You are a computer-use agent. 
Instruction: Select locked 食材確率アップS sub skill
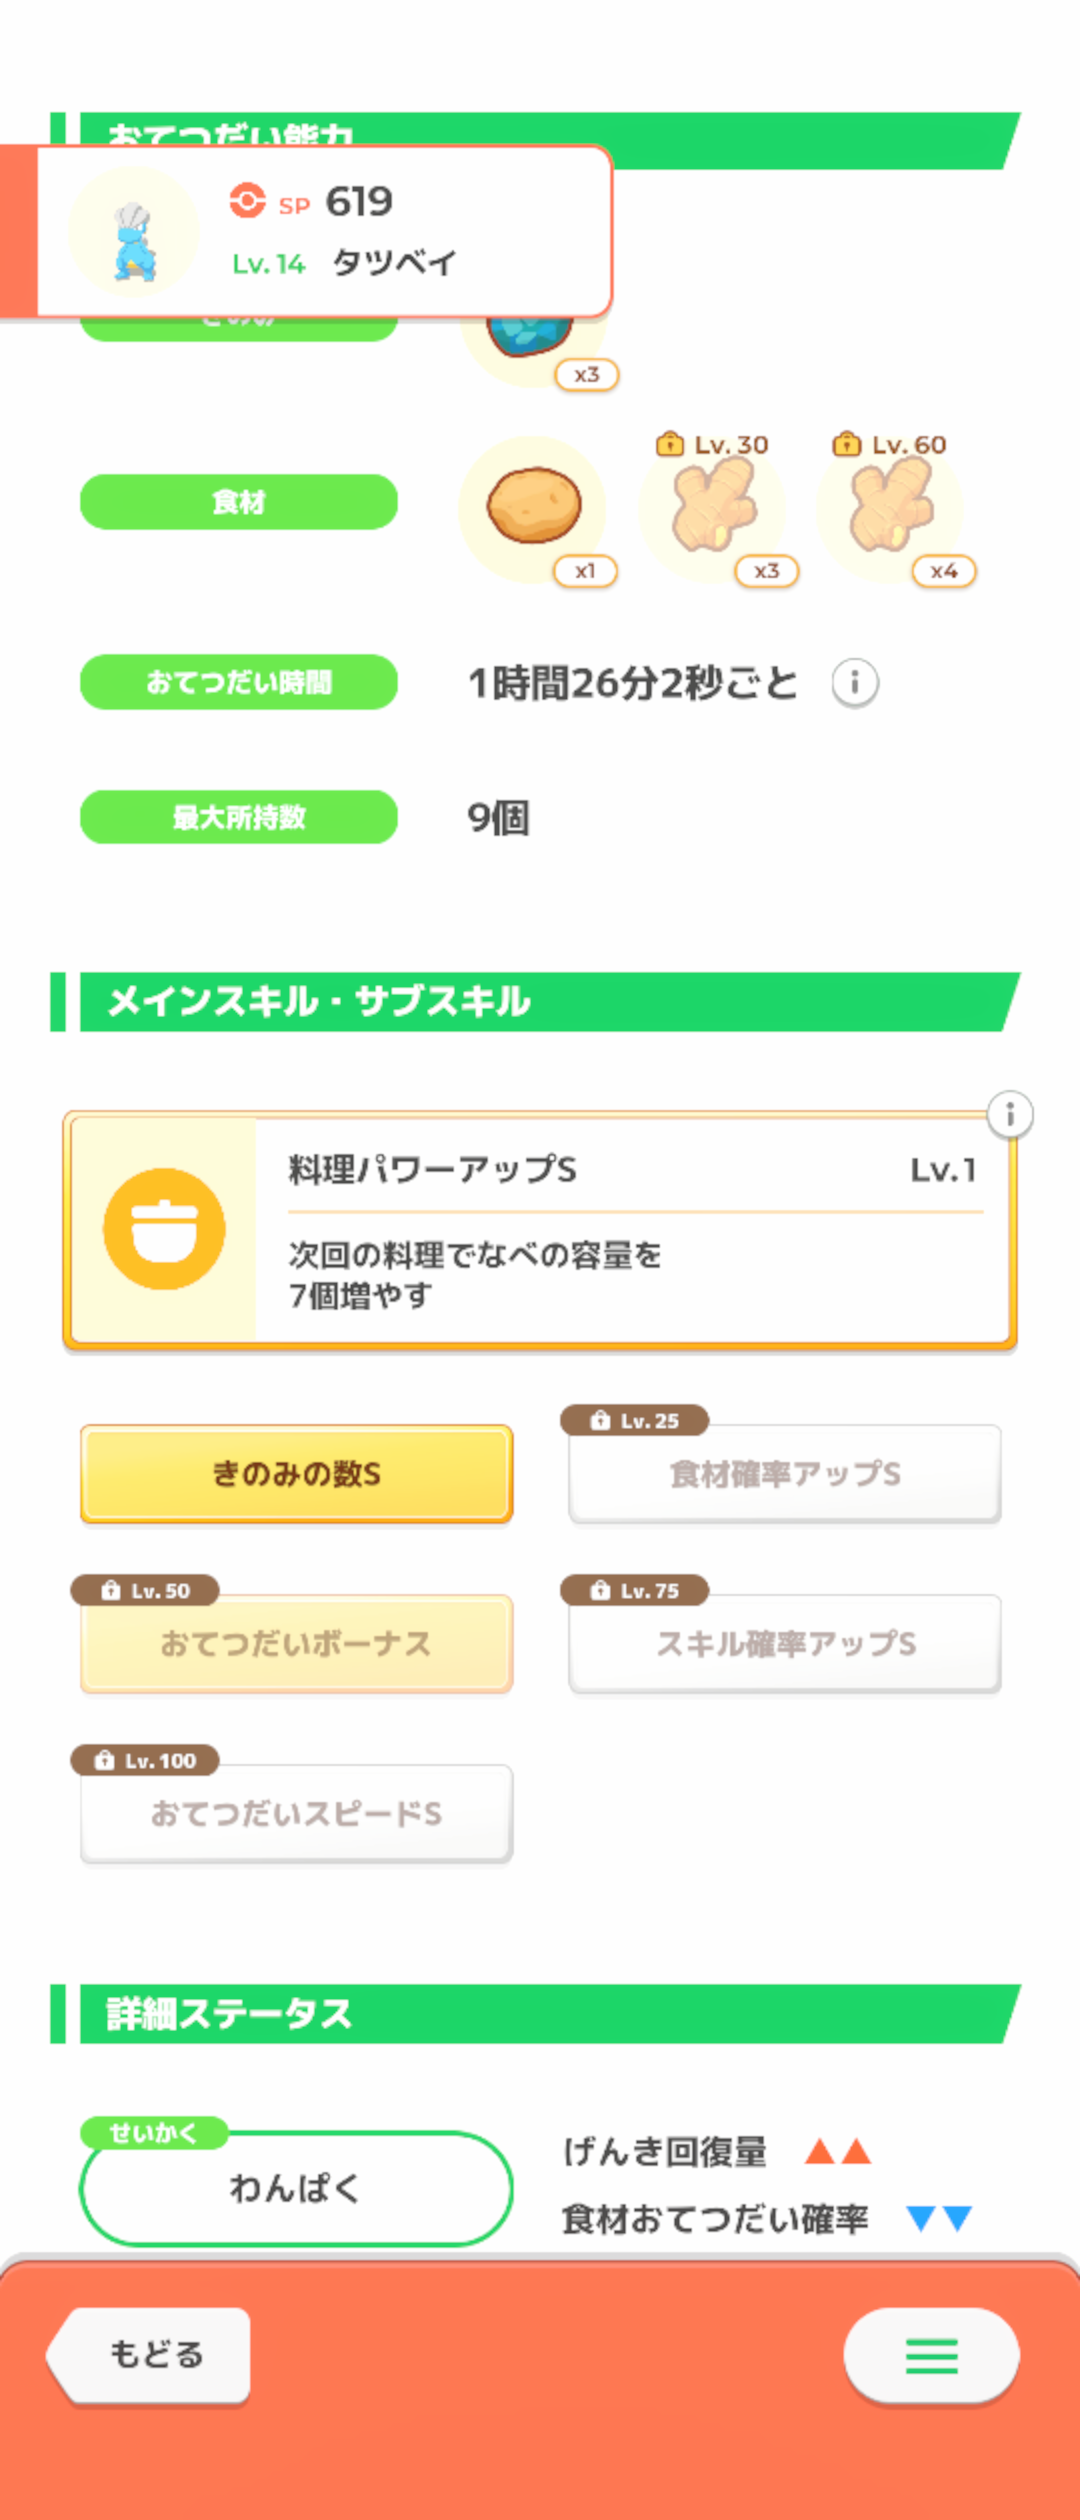pyautogui.click(x=785, y=1474)
